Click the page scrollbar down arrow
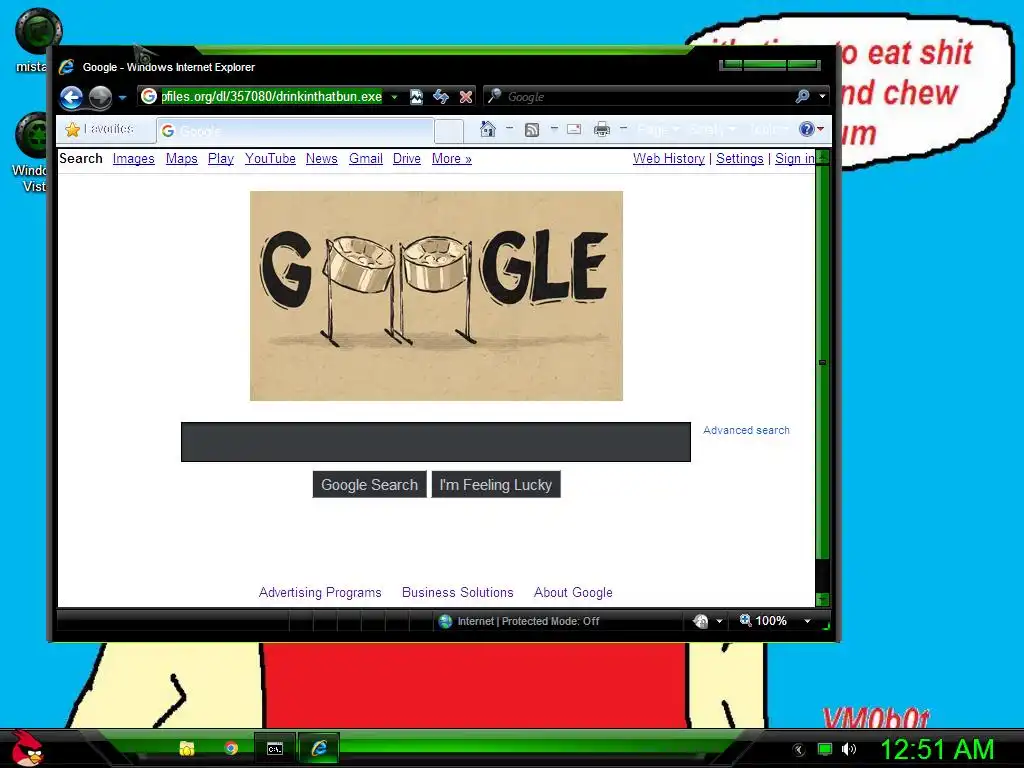 pyautogui.click(x=823, y=599)
